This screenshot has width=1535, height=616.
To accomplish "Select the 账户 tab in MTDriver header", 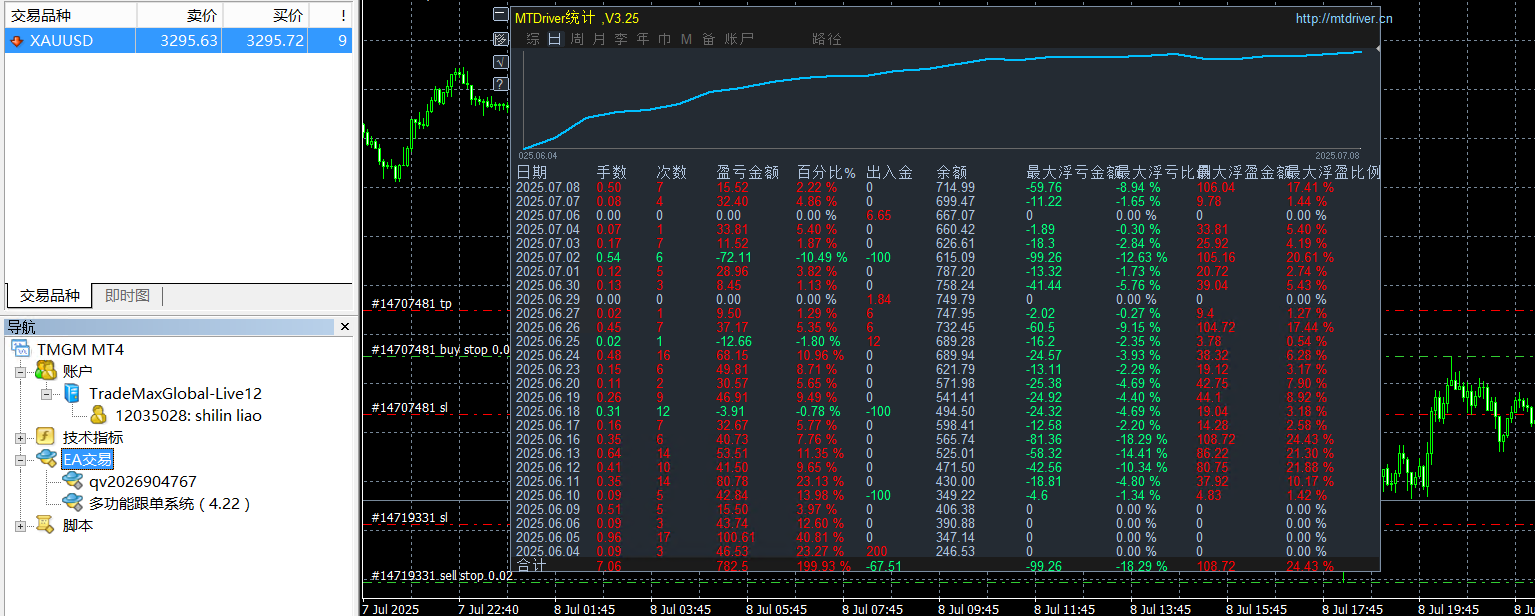I will coord(739,39).
